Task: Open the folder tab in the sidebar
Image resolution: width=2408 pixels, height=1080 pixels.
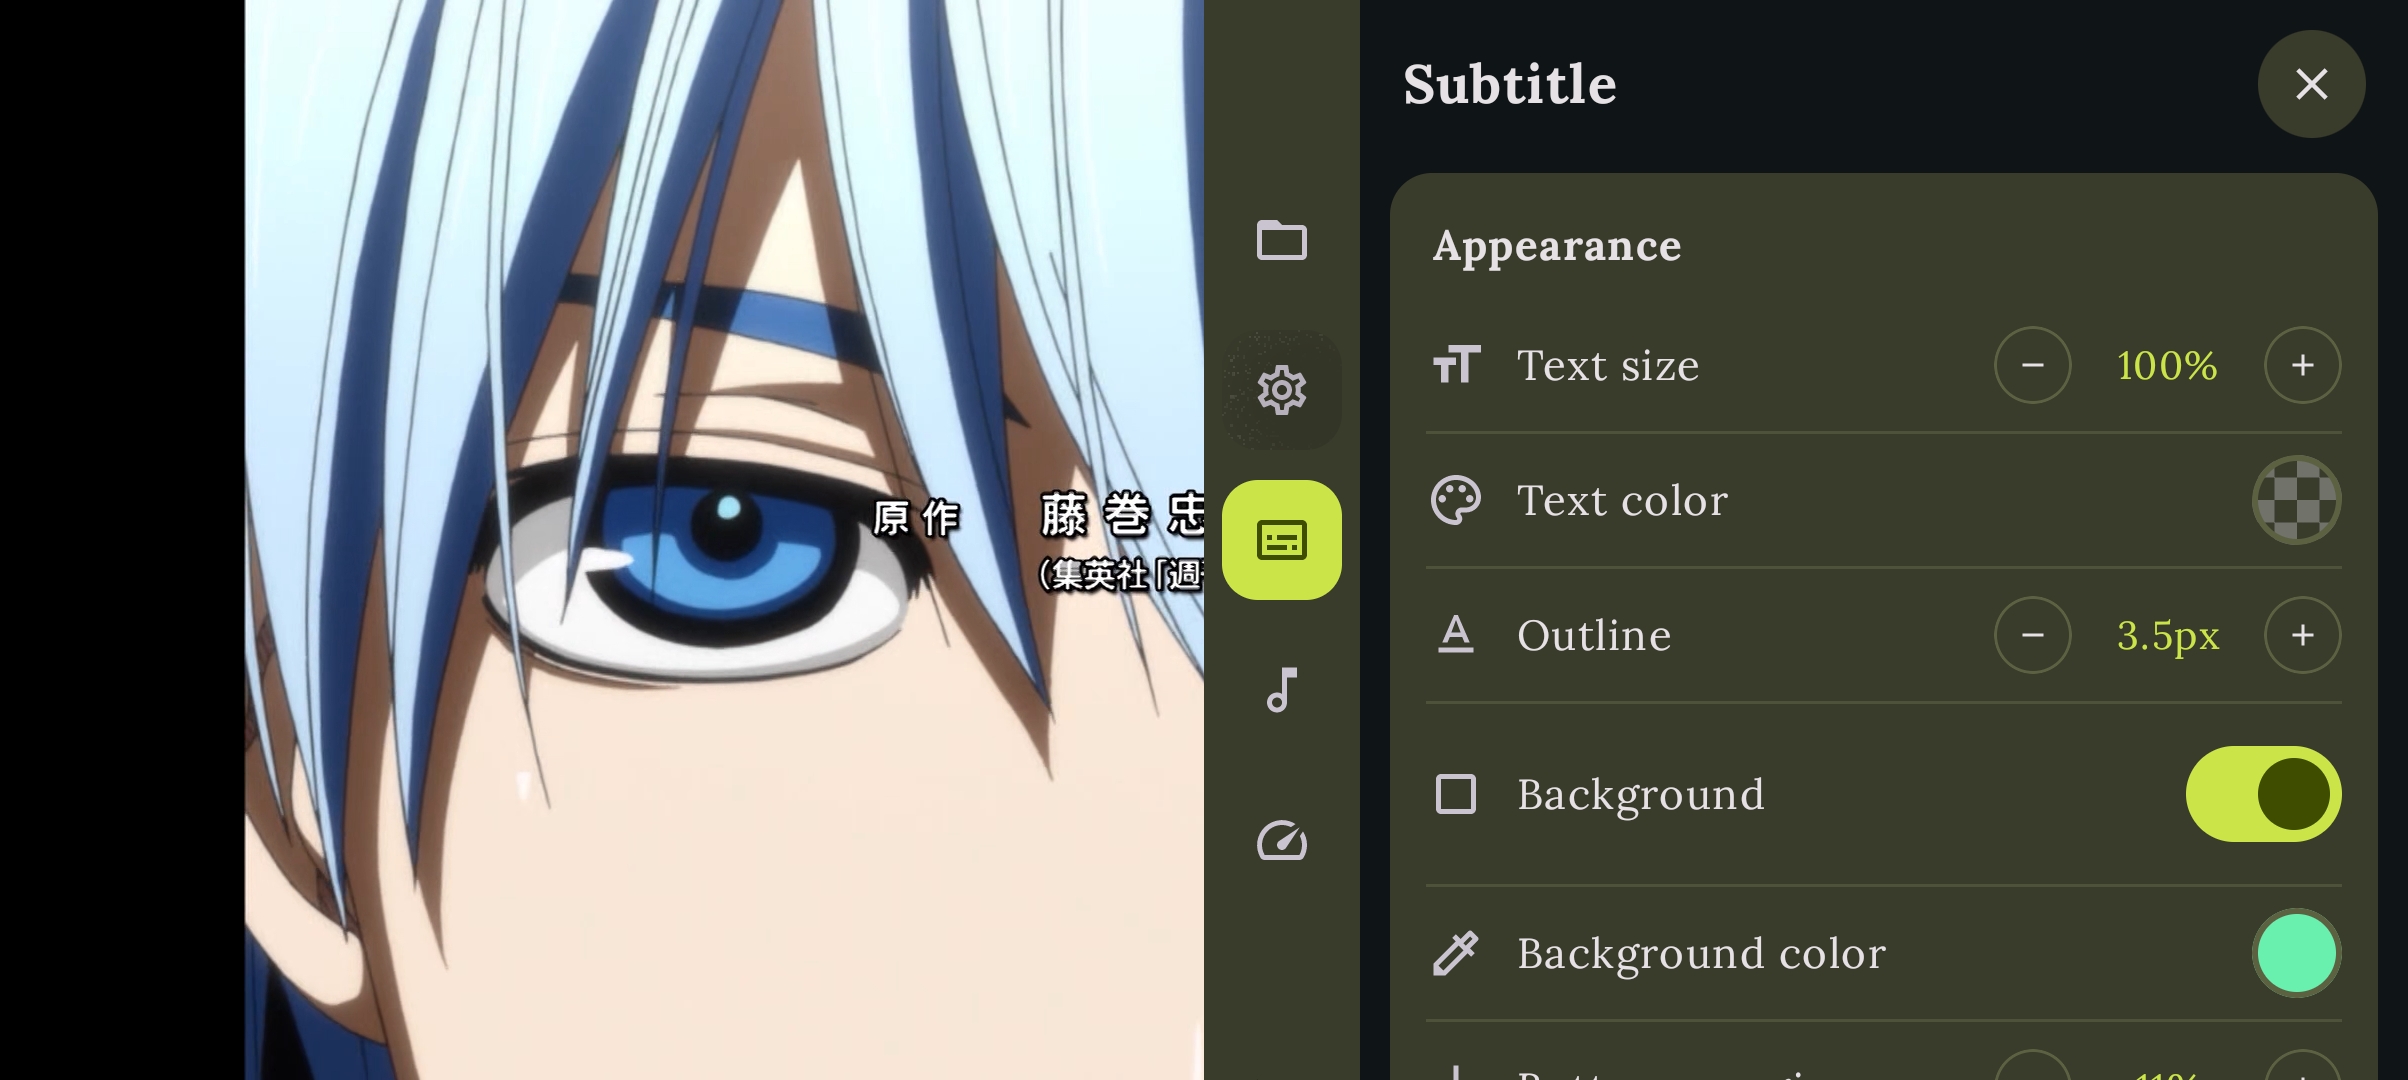Action: (x=1281, y=240)
